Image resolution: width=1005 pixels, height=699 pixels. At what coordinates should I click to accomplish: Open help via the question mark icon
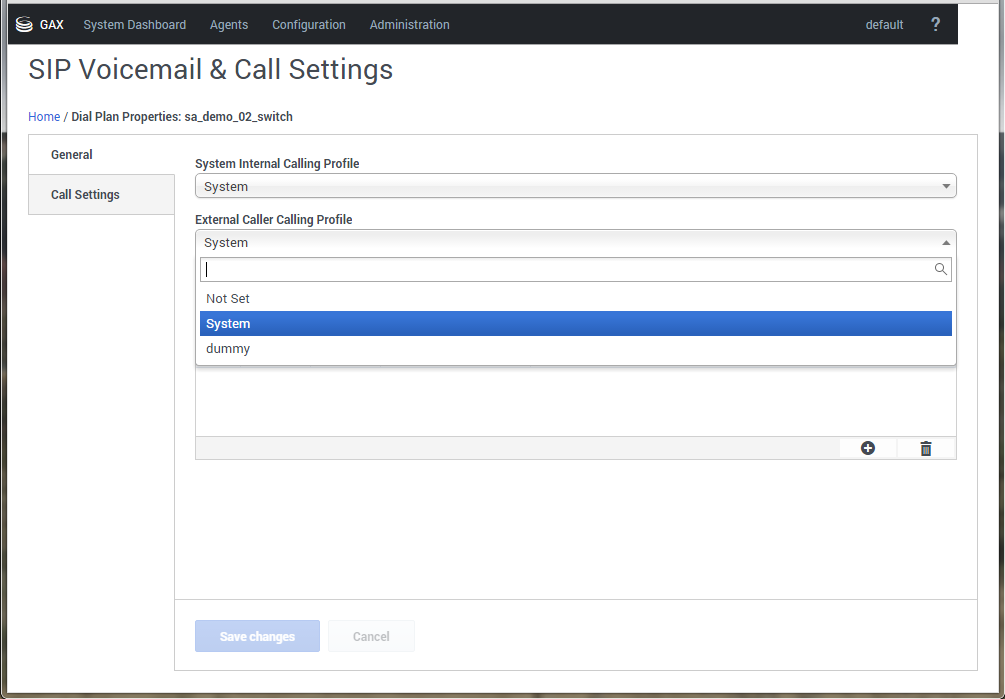click(x=935, y=25)
